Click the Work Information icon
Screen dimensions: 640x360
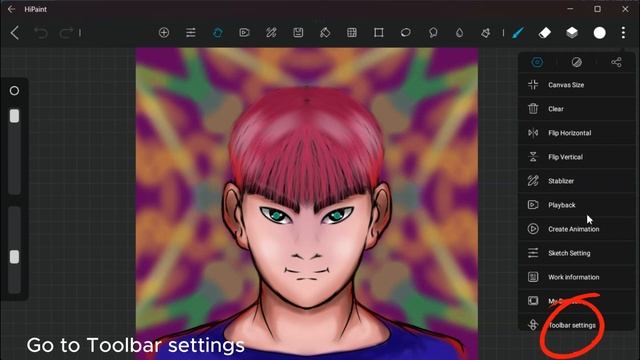[x=533, y=277]
